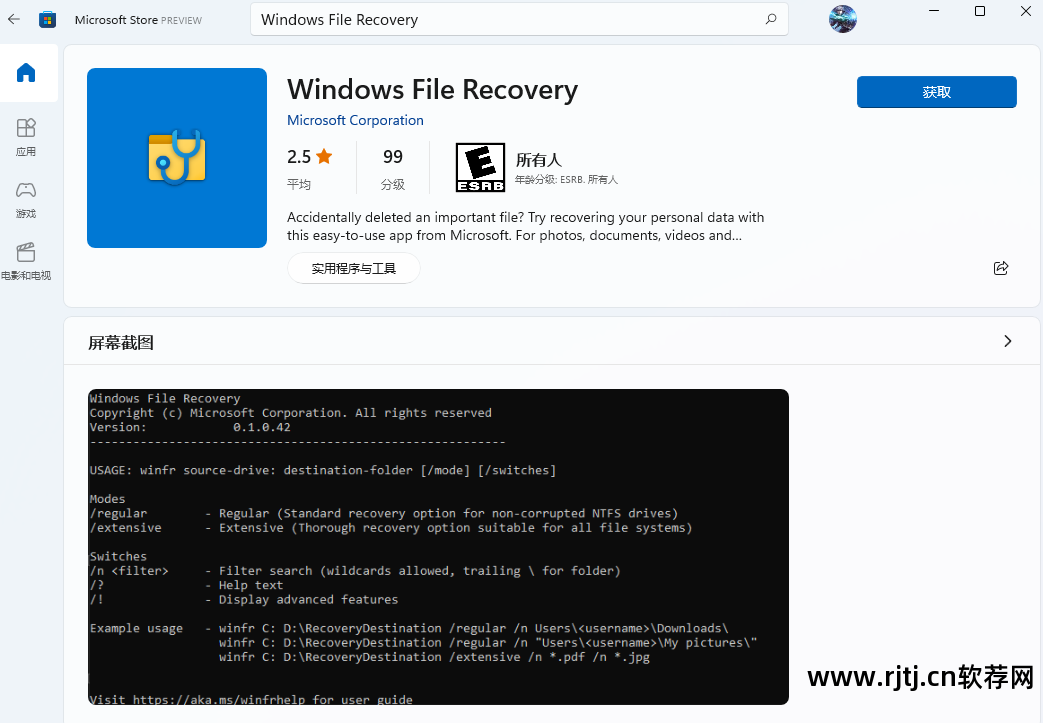The height and width of the screenshot is (723, 1043).
Task: Open the Microsoft Corporation publisher link
Action: point(355,120)
